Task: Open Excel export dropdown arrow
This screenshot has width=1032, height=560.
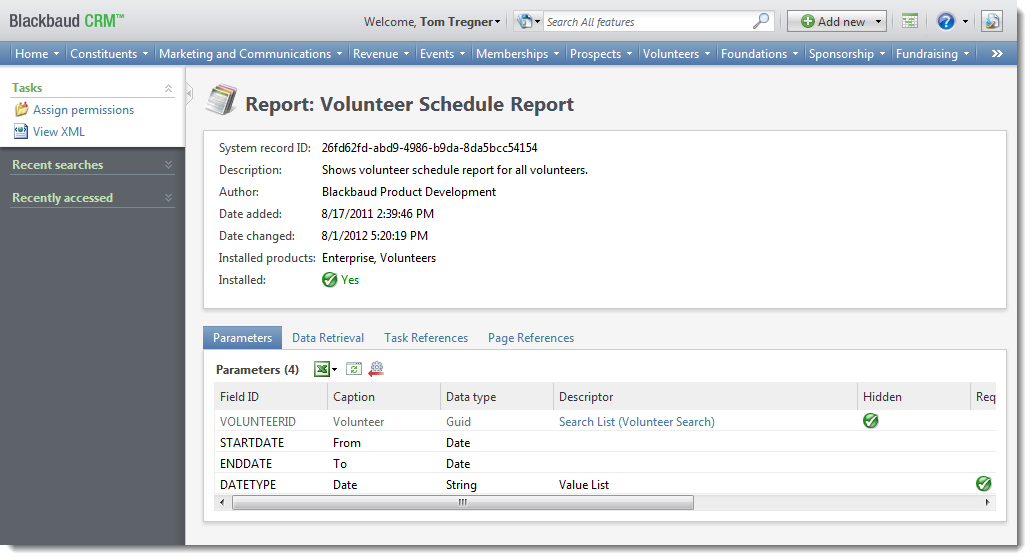Action: (334, 370)
